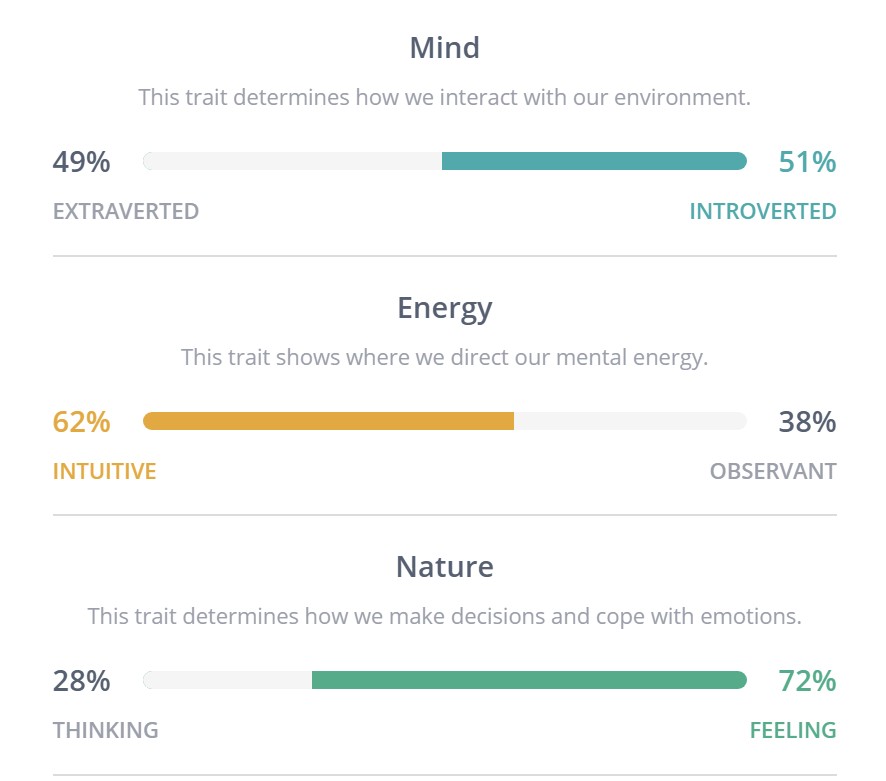Select the 62% Intuitive percentage
The height and width of the screenshot is (781, 886).
(81, 422)
